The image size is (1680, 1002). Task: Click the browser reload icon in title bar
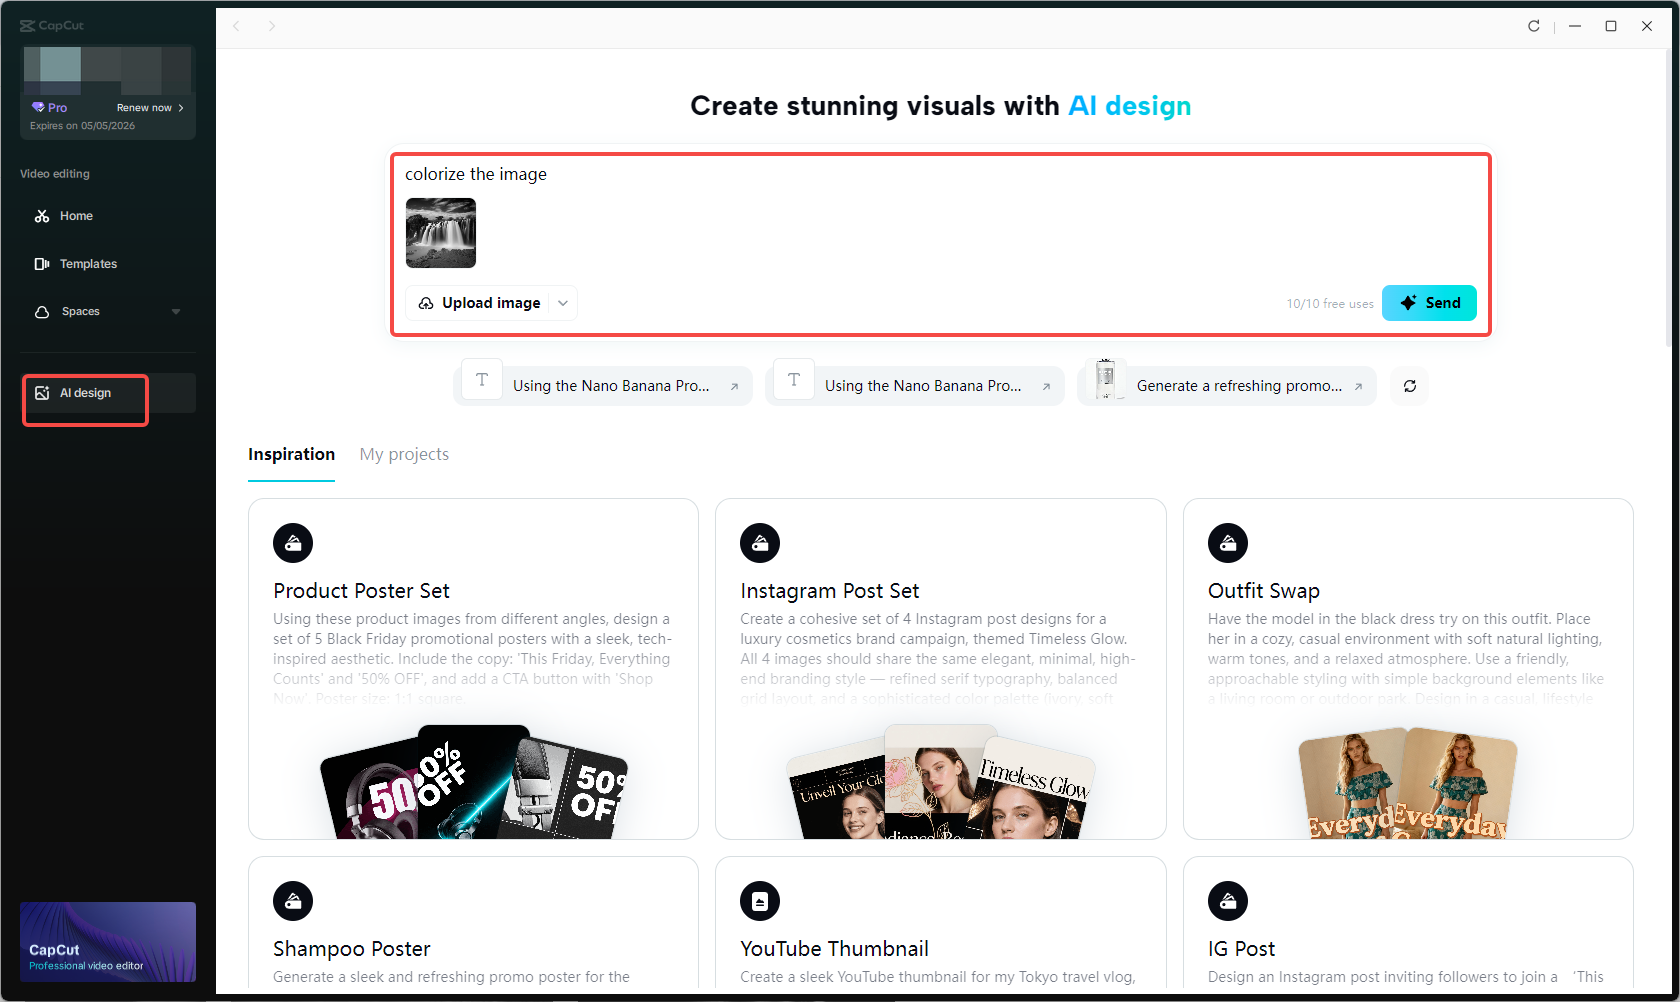pos(1533,26)
